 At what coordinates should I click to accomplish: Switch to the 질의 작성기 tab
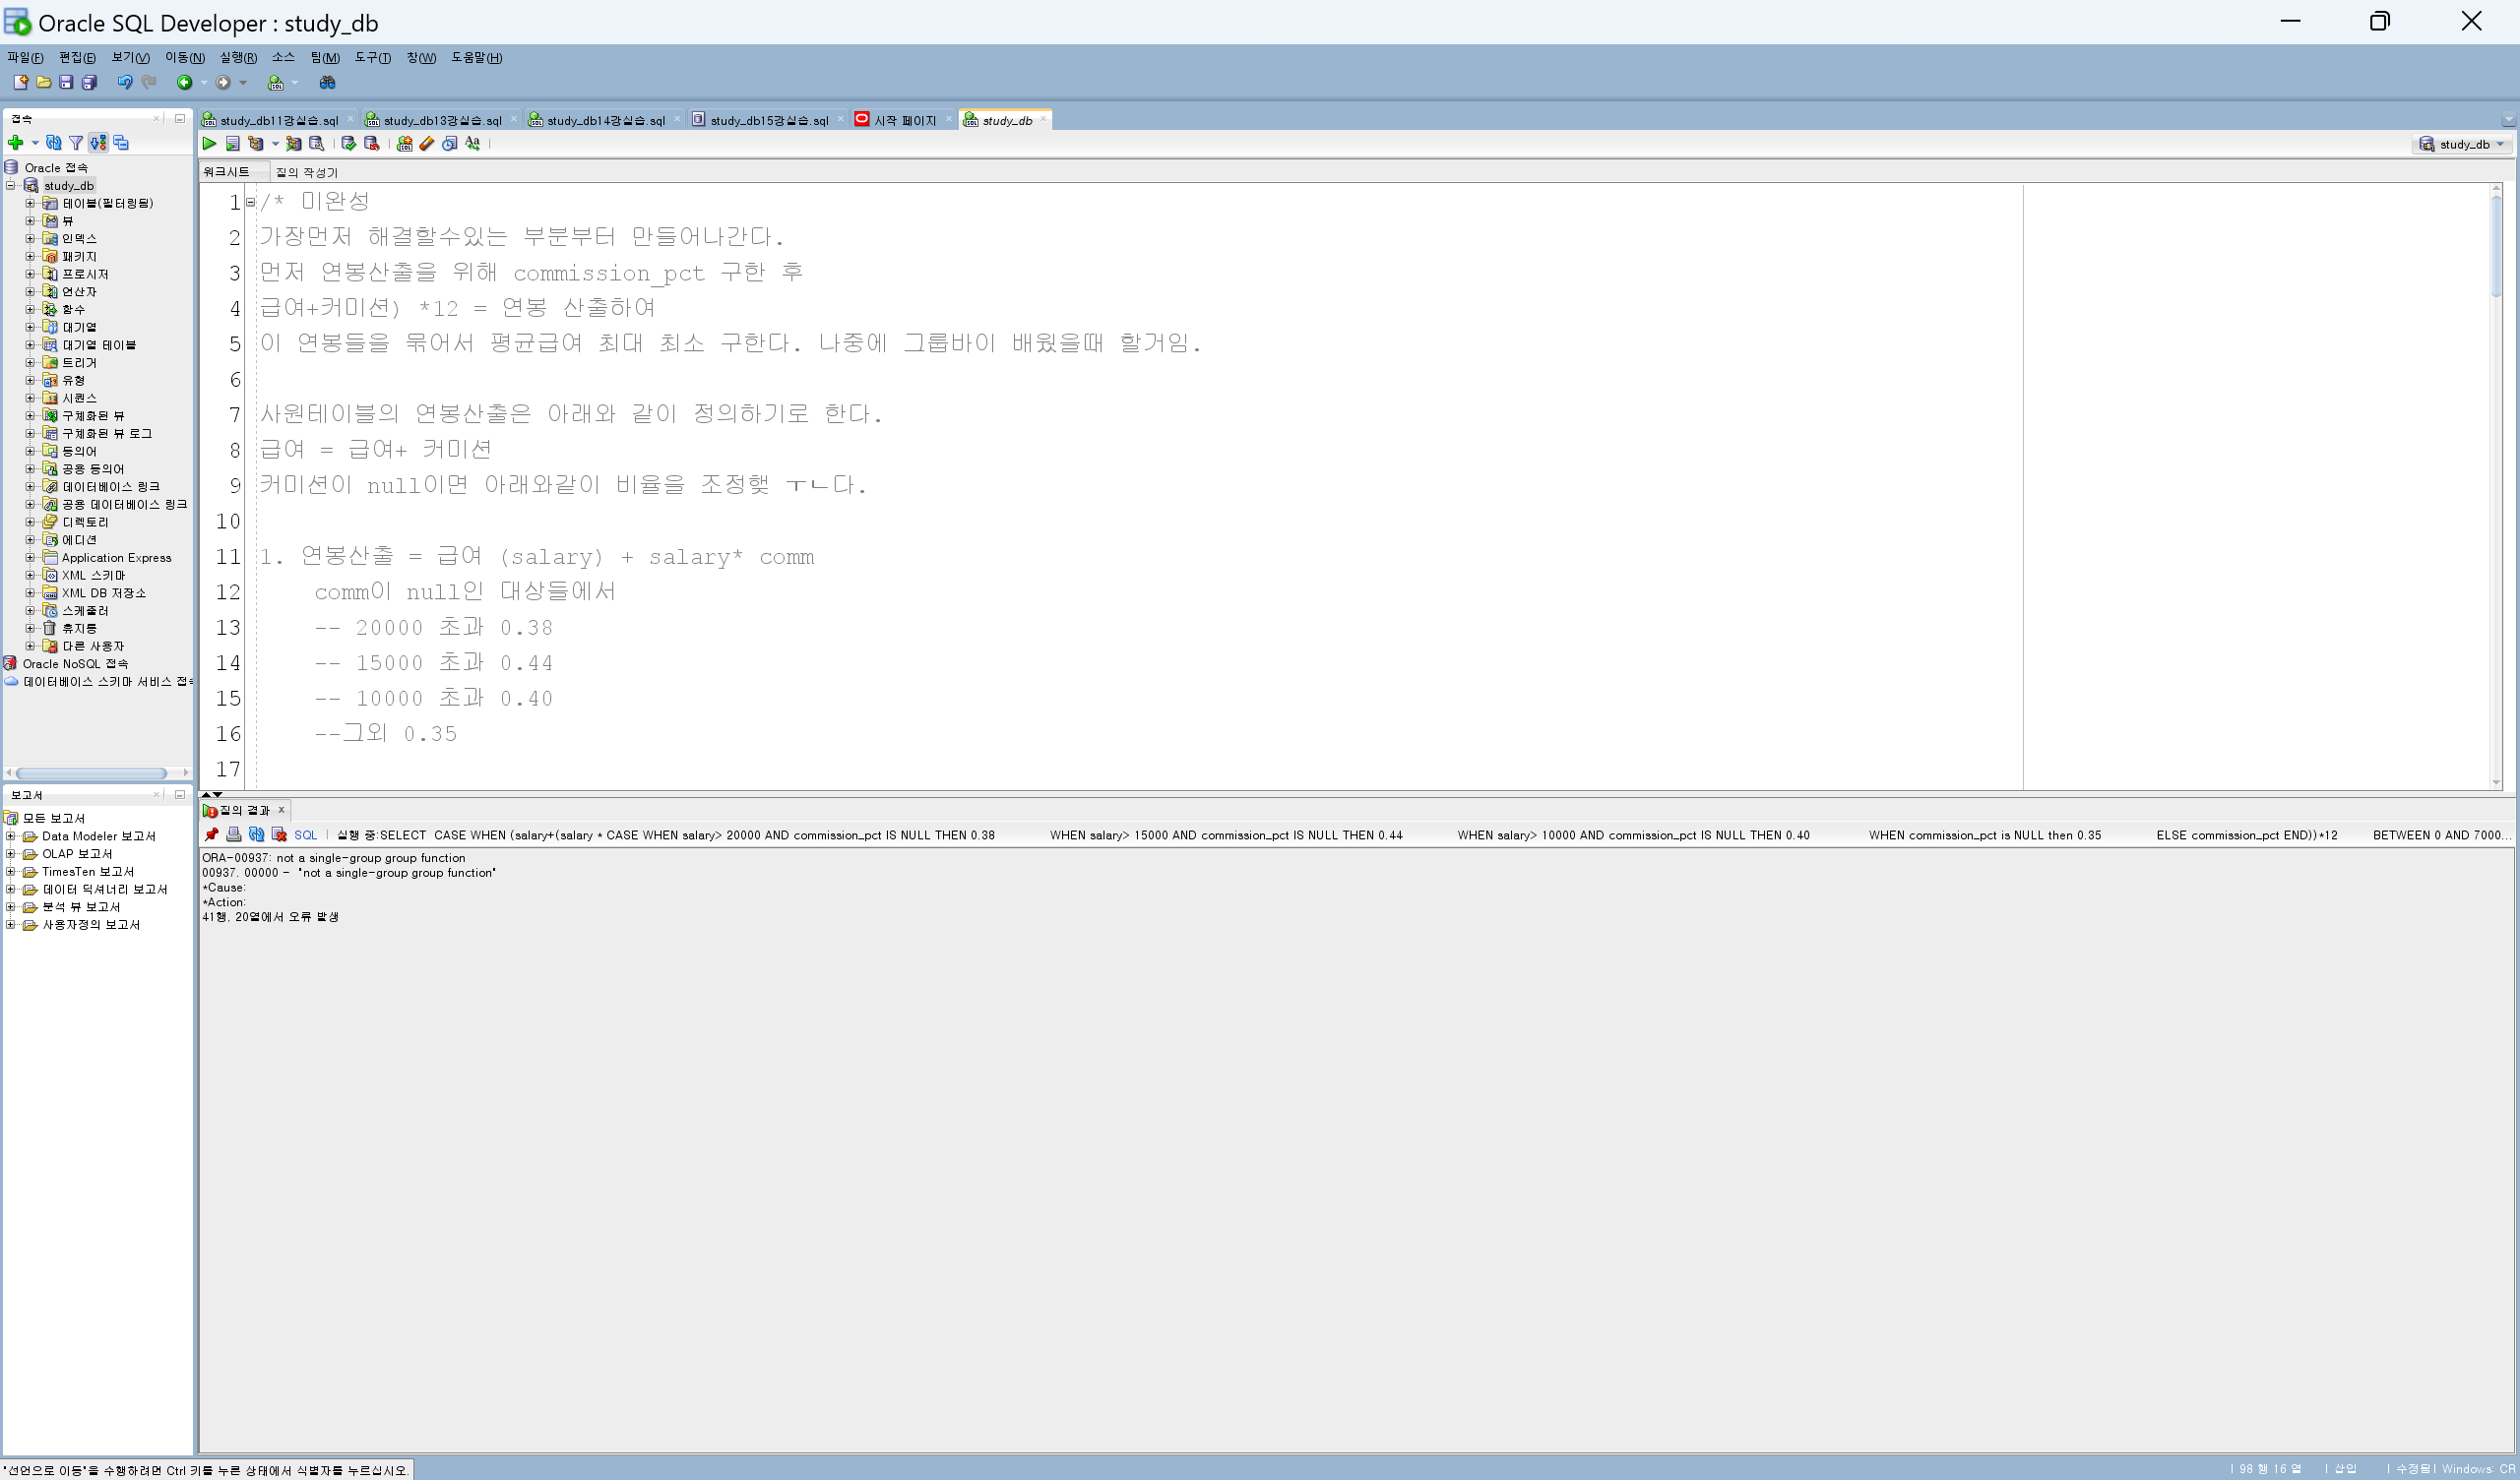pos(306,172)
